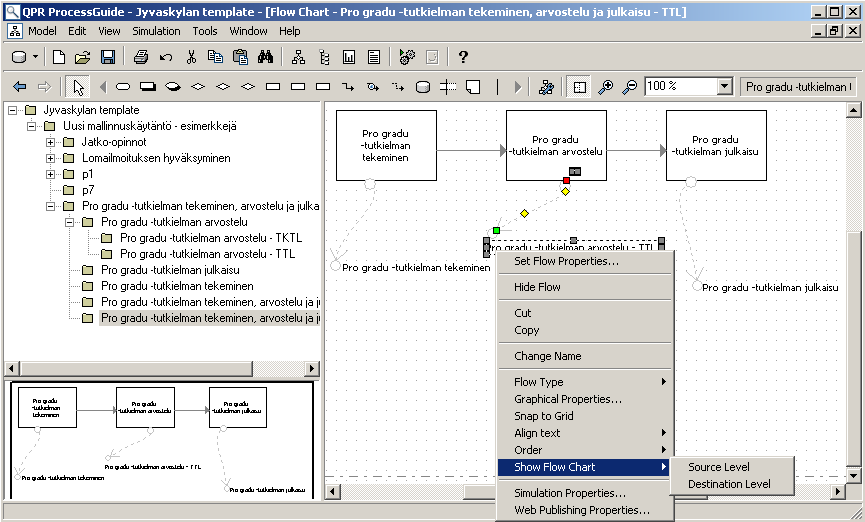
Task: Click the Zoom out magnifier icon
Action: 629,87
